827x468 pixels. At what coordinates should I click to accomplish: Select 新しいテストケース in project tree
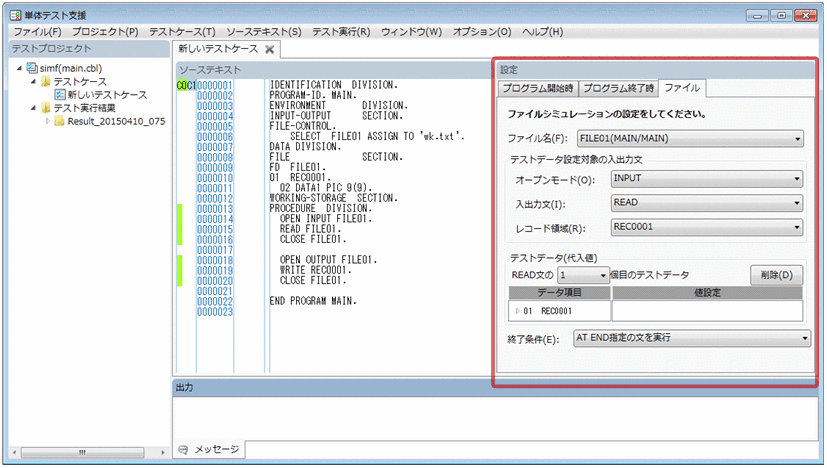[x=107, y=95]
